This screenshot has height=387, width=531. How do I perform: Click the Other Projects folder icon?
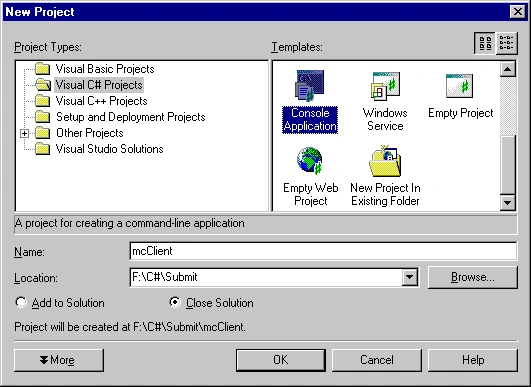(43, 133)
